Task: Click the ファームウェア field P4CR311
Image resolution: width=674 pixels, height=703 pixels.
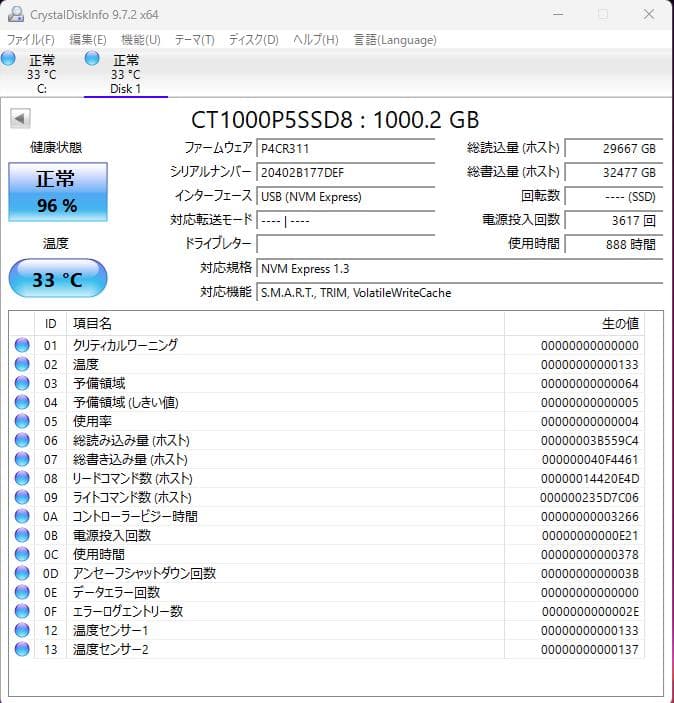Action: 346,148
